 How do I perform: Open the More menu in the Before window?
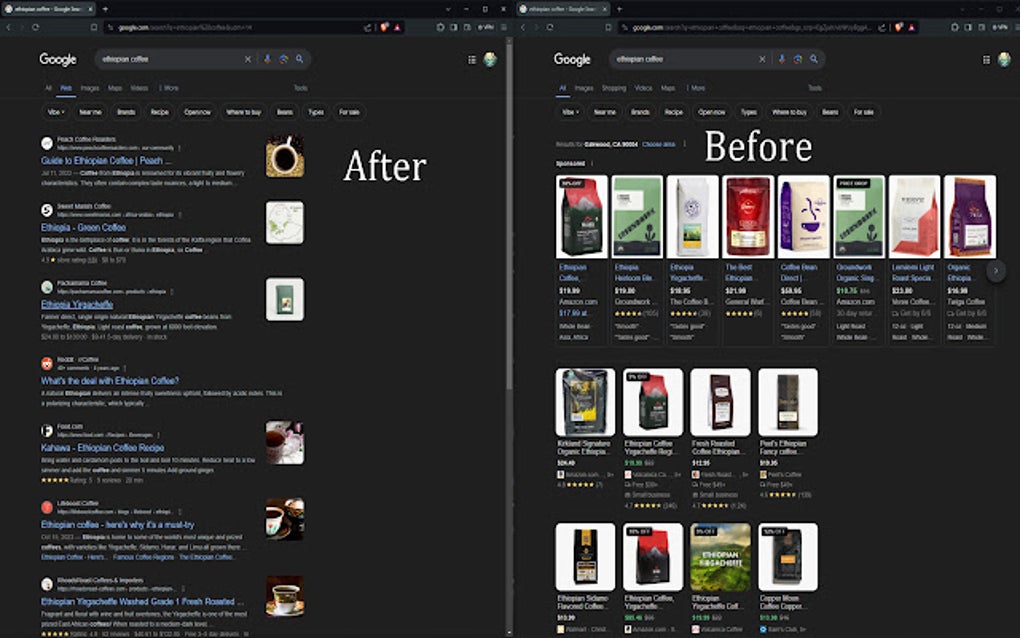click(x=696, y=88)
